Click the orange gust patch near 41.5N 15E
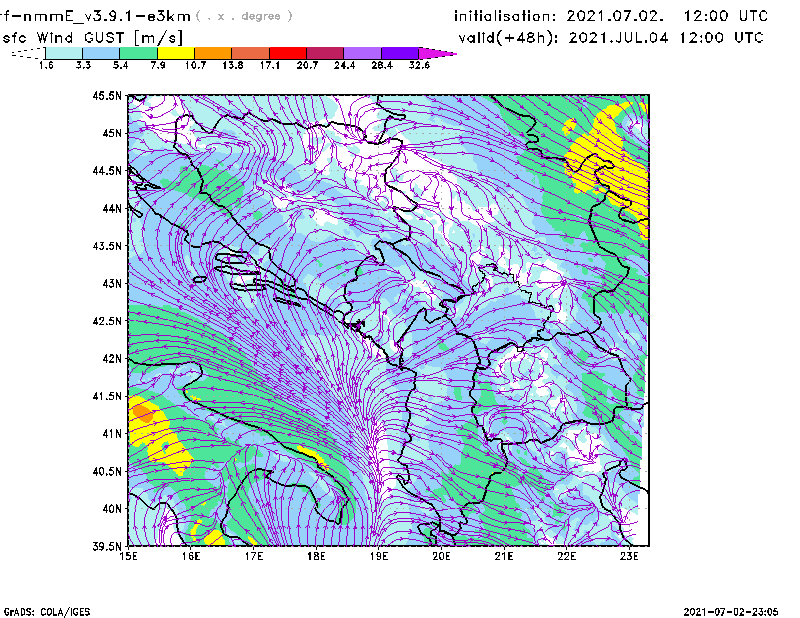The width and height of the screenshot is (800, 618). (x=143, y=412)
